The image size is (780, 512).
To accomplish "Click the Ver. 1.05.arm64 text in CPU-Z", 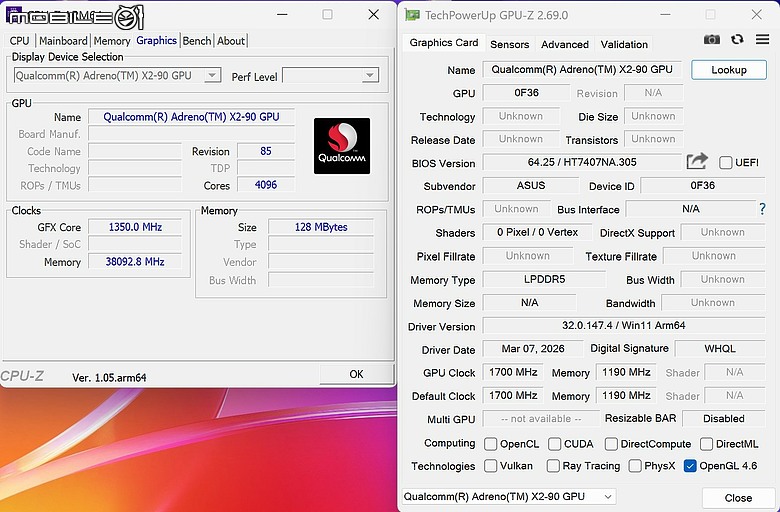I will (109, 378).
